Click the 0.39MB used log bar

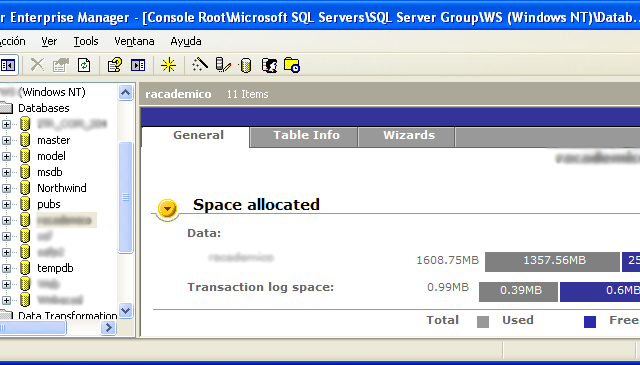pyautogui.click(x=518, y=292)
